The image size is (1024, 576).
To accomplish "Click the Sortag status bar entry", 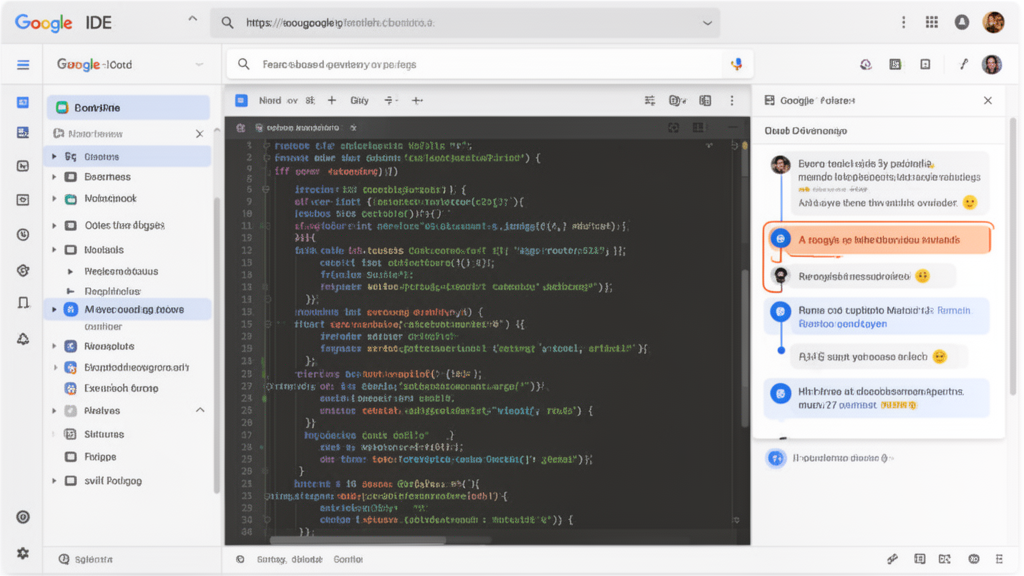I will [271, 560].
